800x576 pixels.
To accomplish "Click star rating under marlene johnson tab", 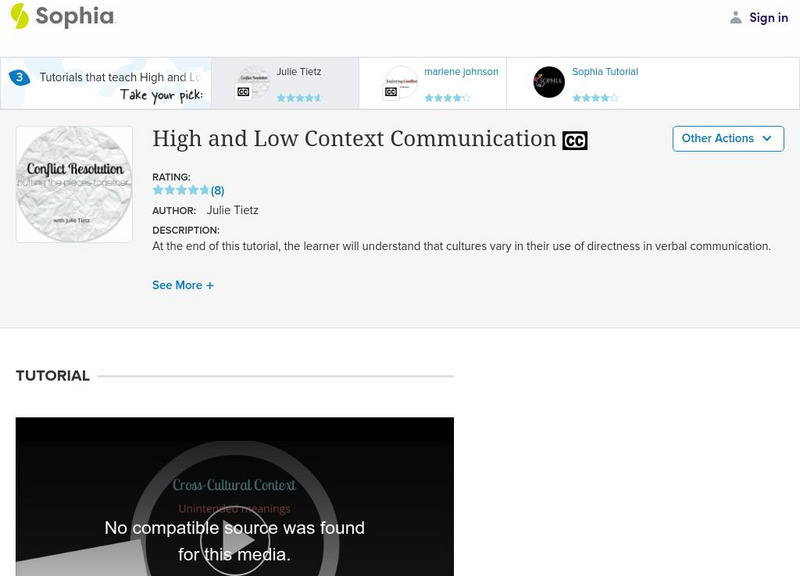I will click(447, 98).
